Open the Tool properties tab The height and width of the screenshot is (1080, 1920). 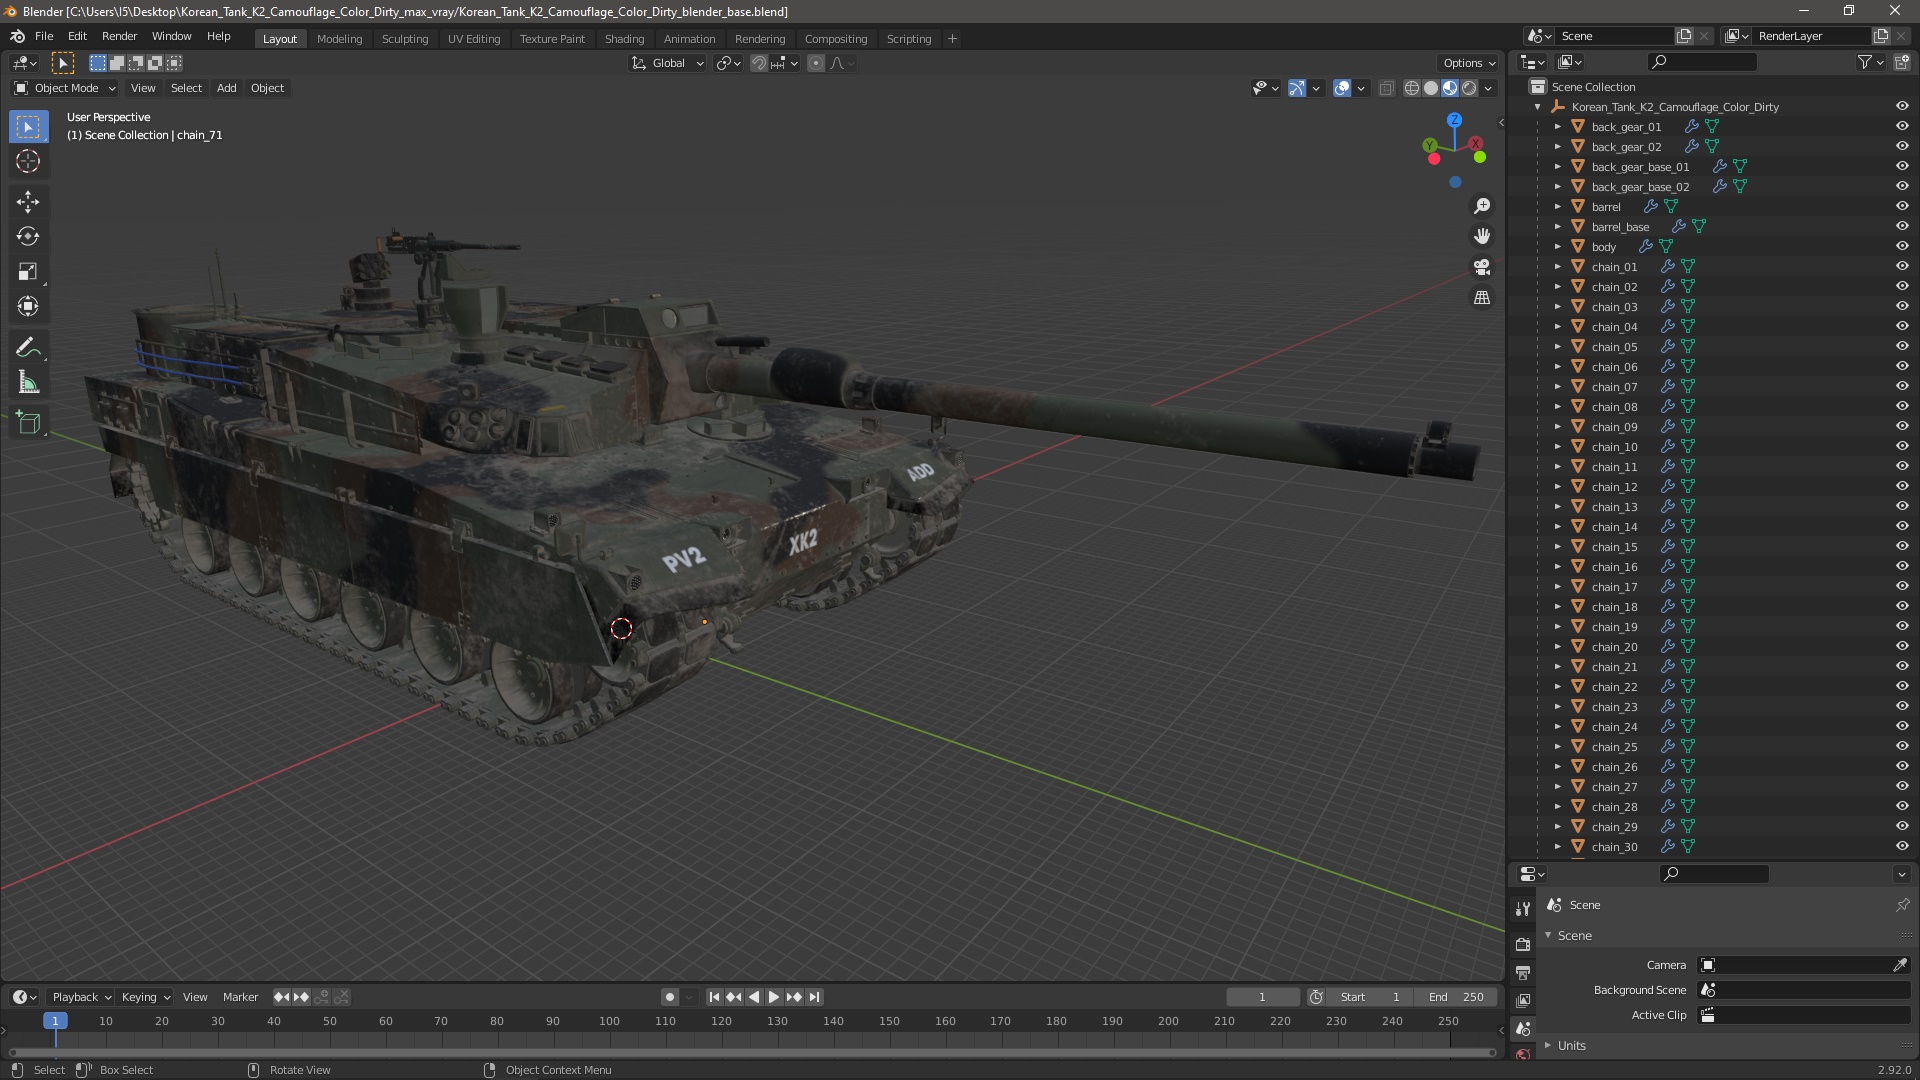pyautogui.click(x=1523, y=909)
